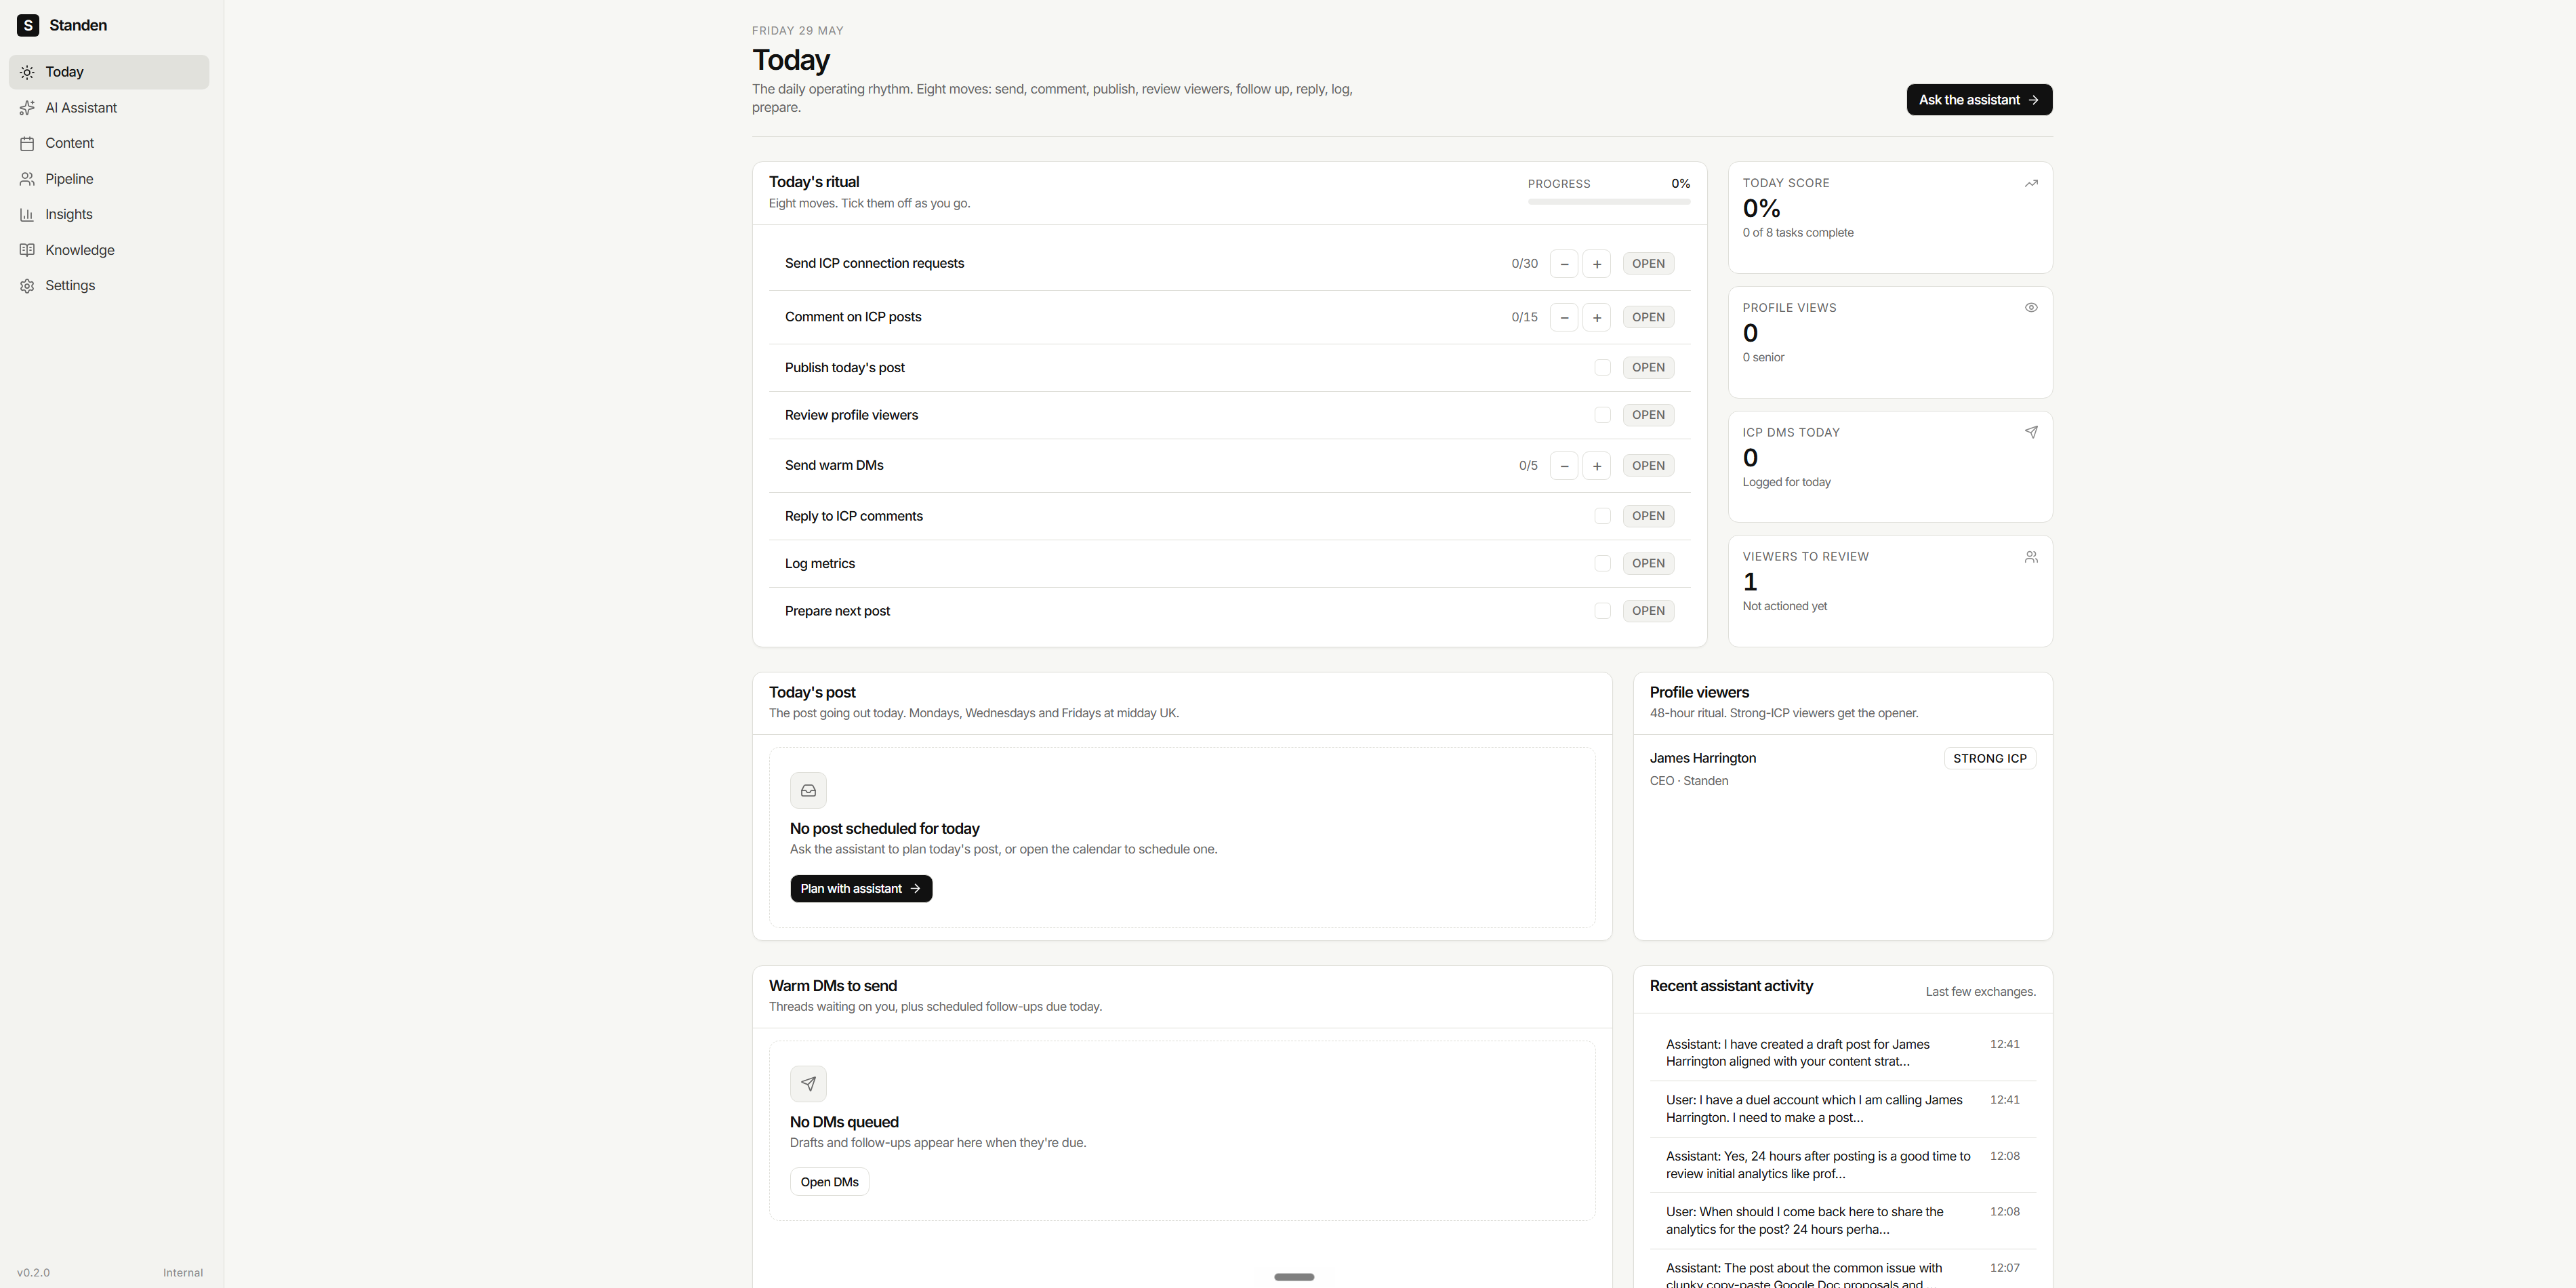Click the sparkle icon beside AI Assistant
The width and height of the screenshot is (2576, 1288).
pos(27,108)
